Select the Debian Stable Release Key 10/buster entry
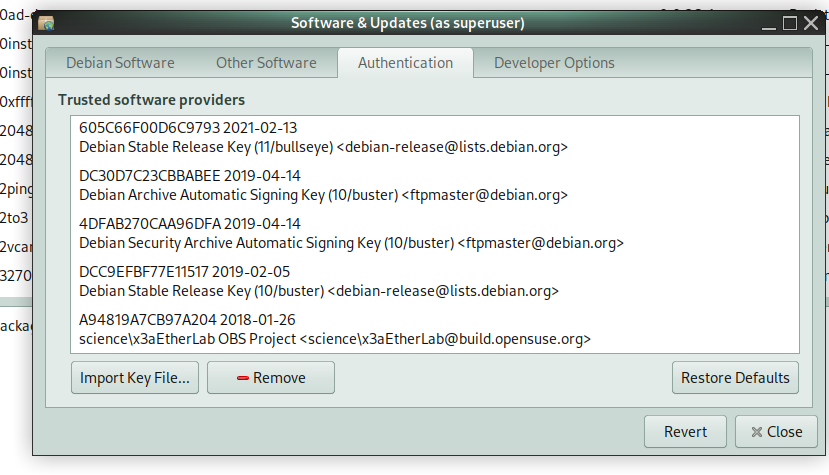 point(435,281)
